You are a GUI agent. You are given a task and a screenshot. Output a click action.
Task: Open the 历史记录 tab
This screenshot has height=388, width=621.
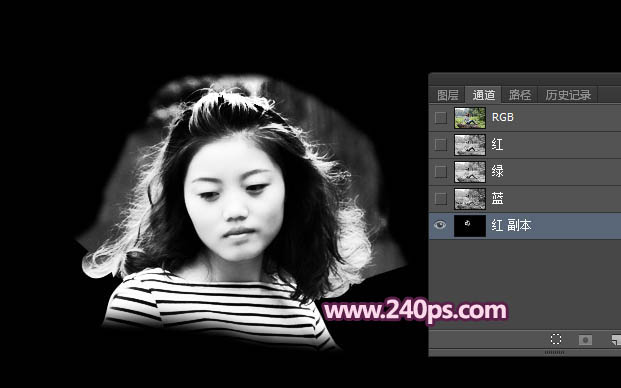[568, 95]
